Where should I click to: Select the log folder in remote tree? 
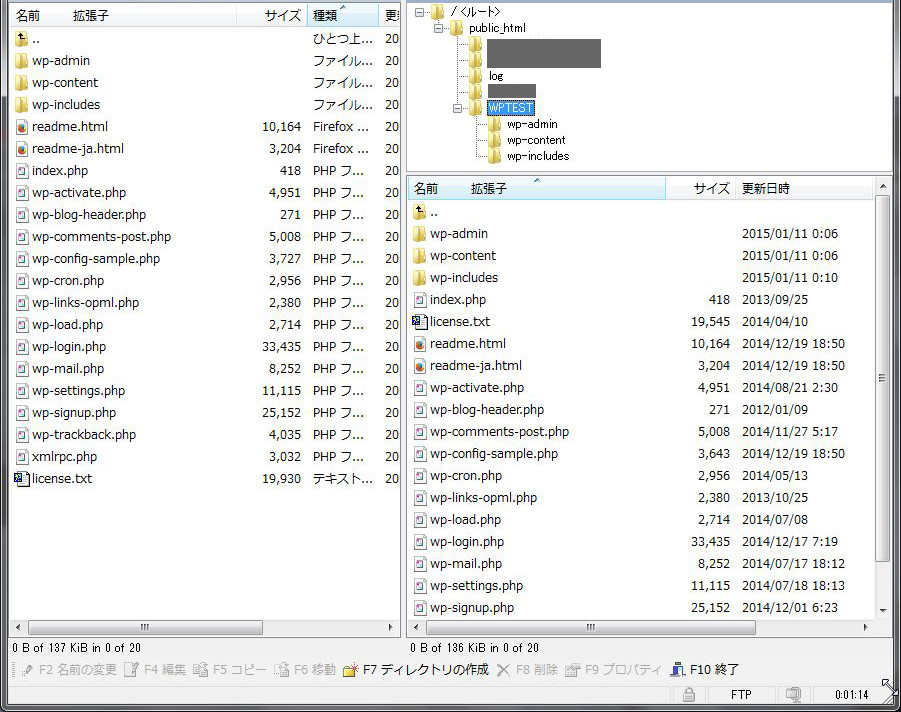point(495,76)
